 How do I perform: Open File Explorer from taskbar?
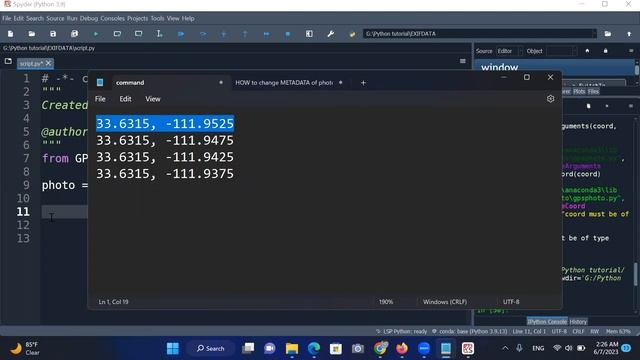coord(292,349)
